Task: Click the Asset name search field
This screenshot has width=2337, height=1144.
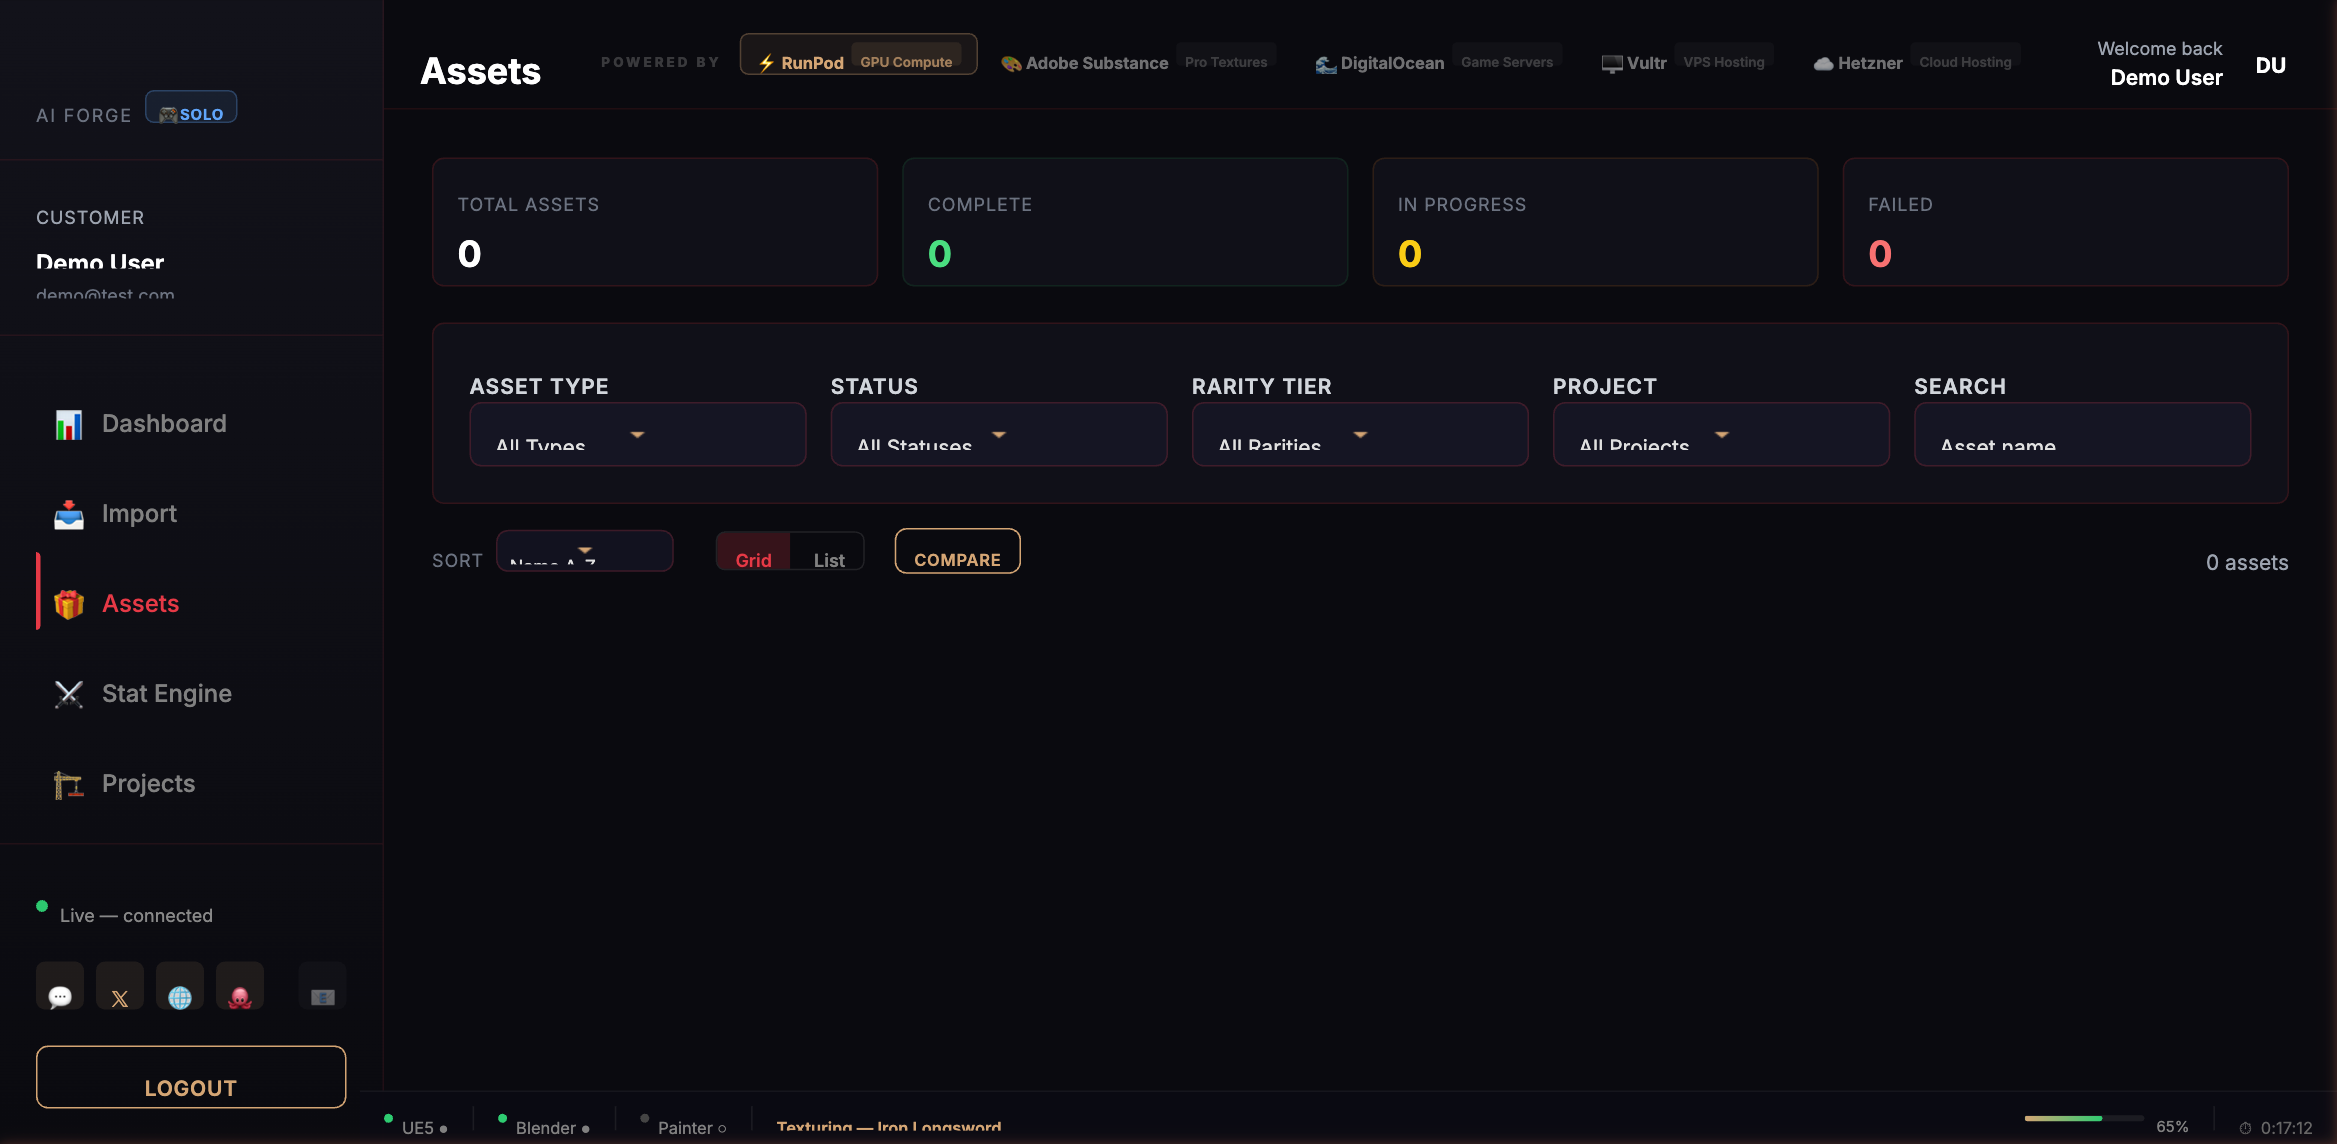Action: point(2081,435)
